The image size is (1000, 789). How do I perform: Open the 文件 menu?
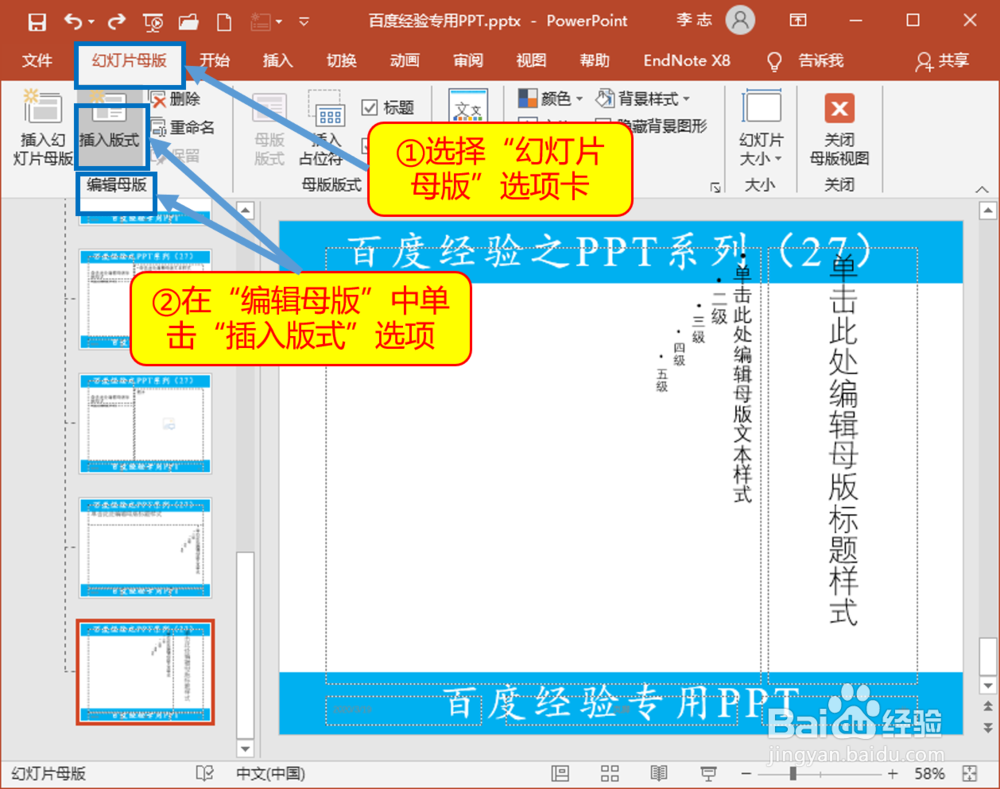click(36, 61)
